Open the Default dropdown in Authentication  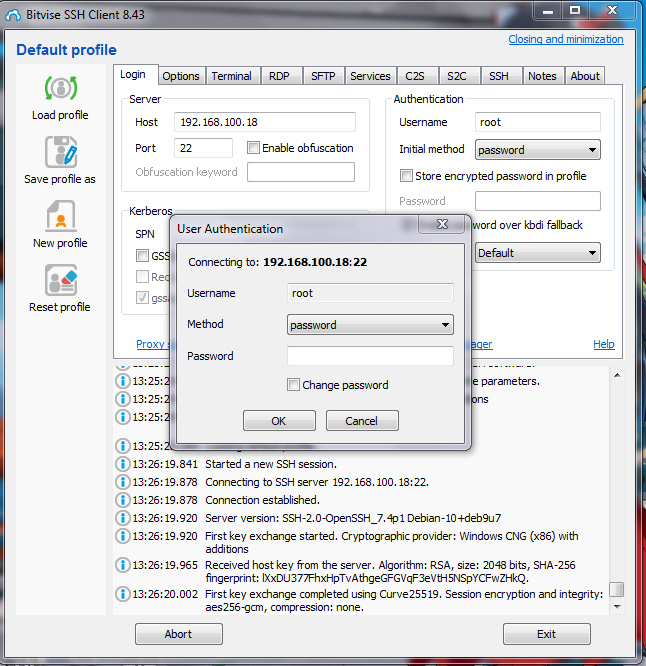click(x=537, y=253)
